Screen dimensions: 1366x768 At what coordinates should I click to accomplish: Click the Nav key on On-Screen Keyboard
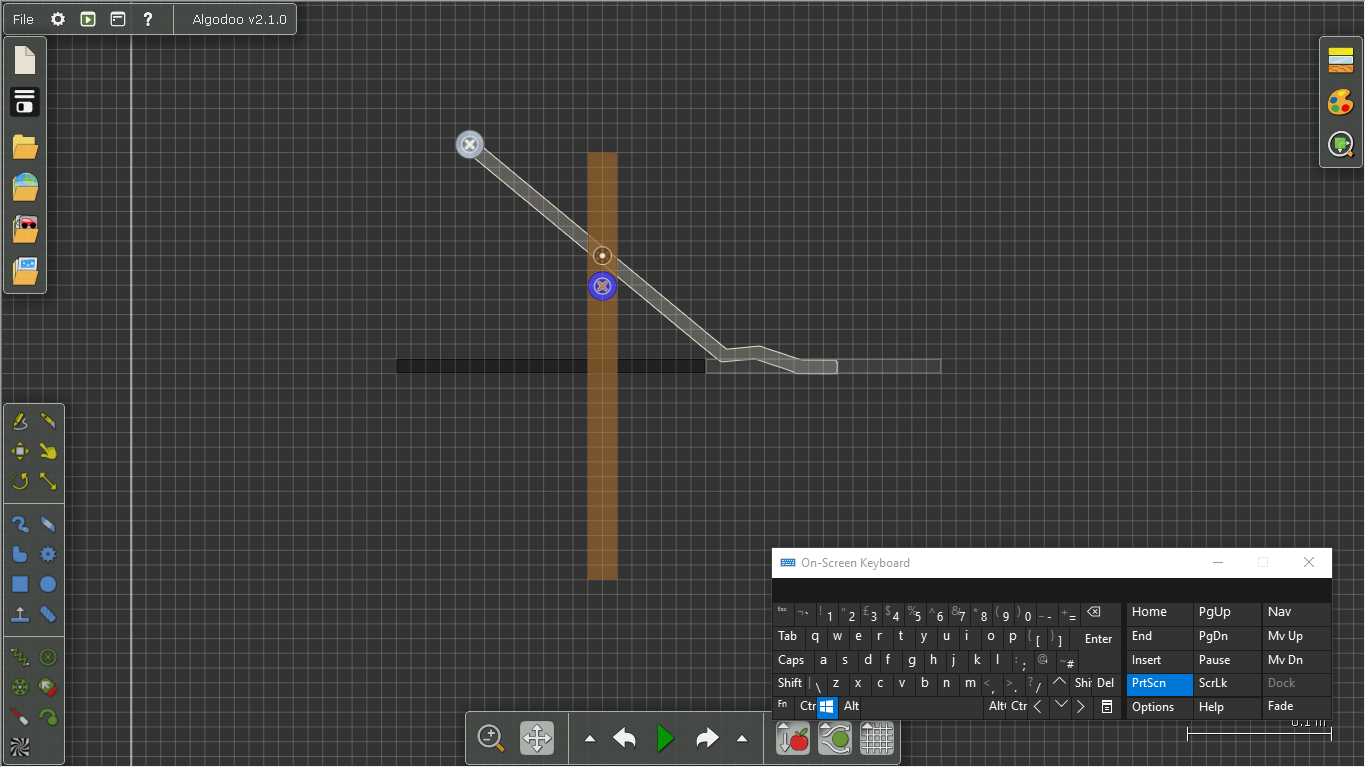(1297, 612)
